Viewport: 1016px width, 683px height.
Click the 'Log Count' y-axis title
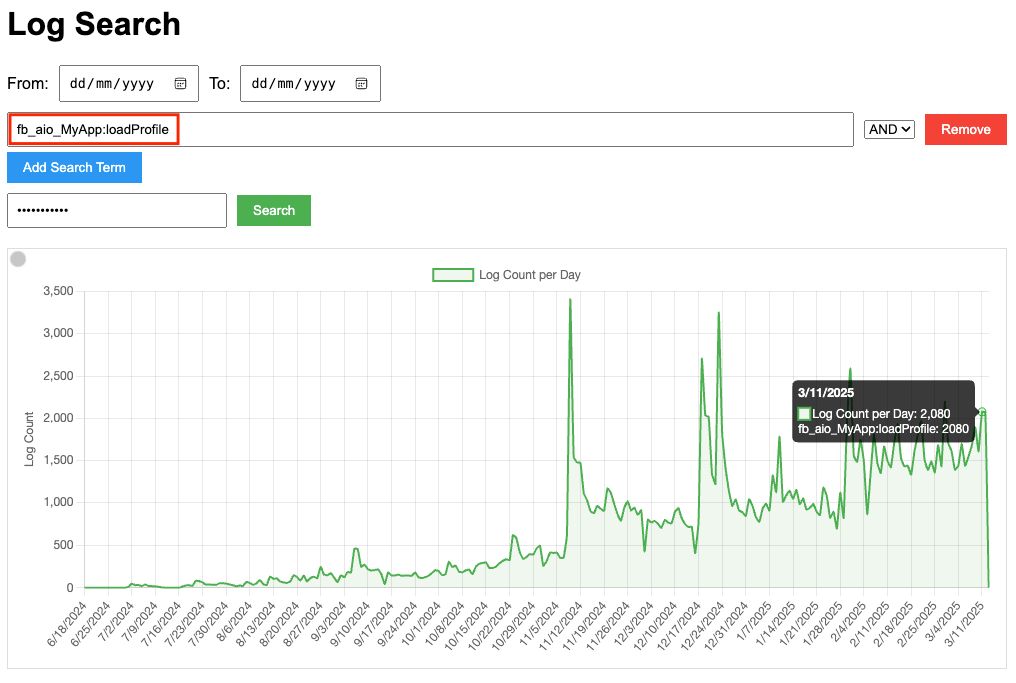point(29,439)
